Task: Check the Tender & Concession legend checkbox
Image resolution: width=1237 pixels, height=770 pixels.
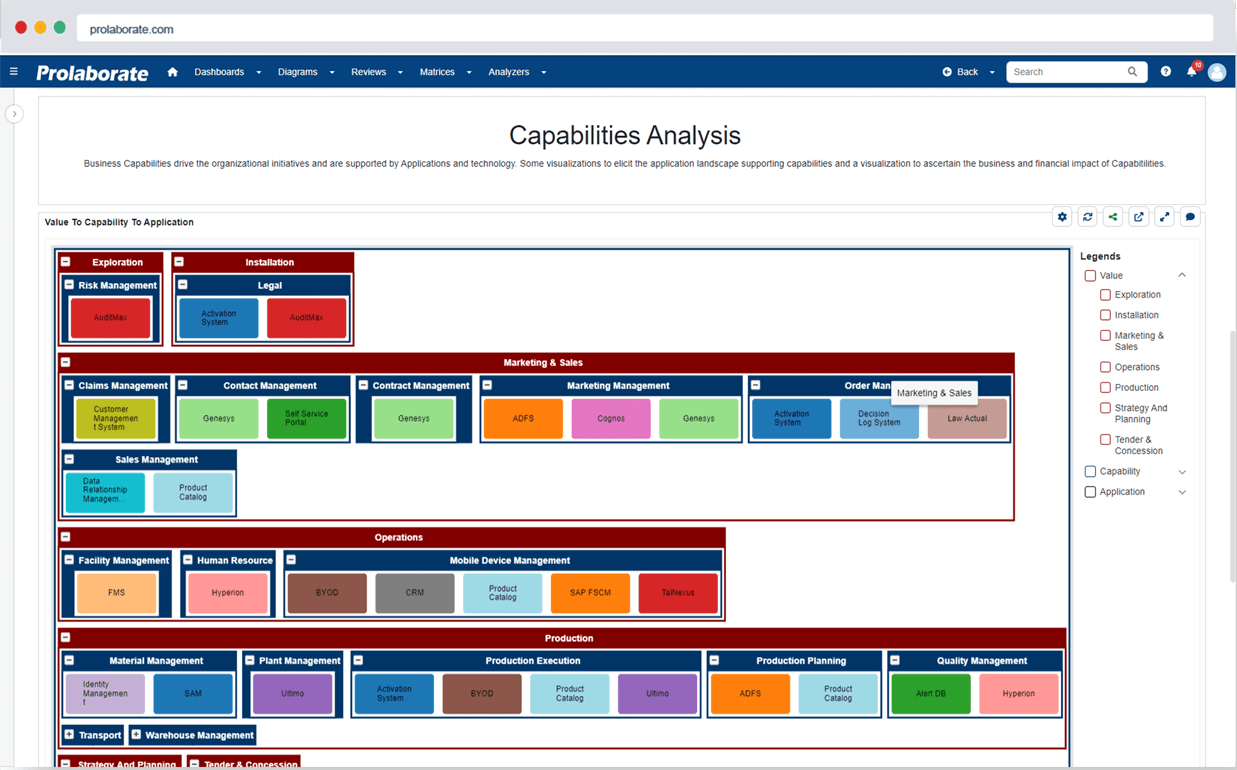Action: 1105,440
